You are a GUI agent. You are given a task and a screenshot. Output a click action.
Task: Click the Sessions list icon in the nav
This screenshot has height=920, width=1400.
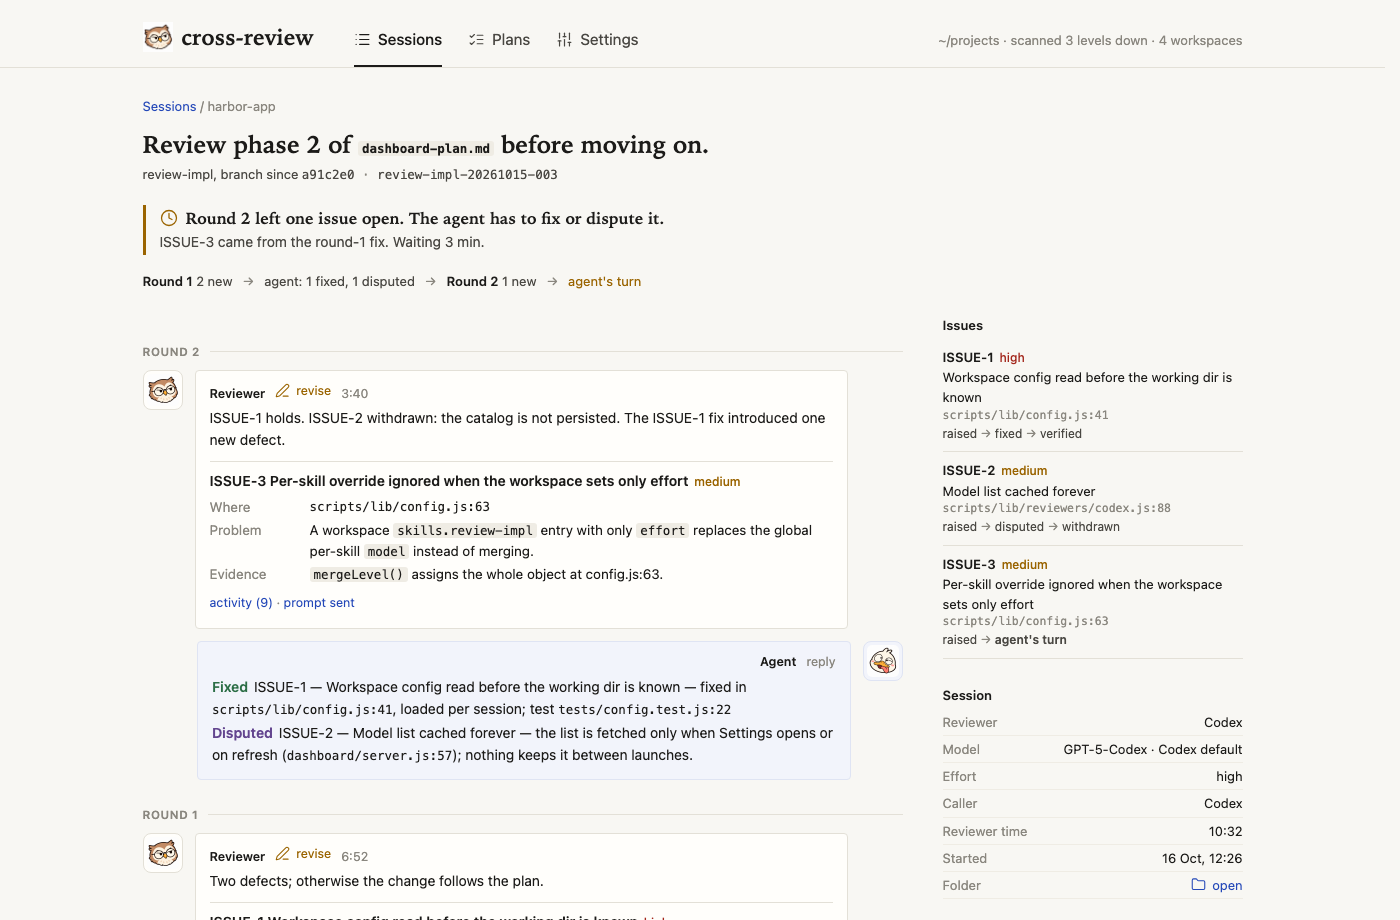point(362,40)
